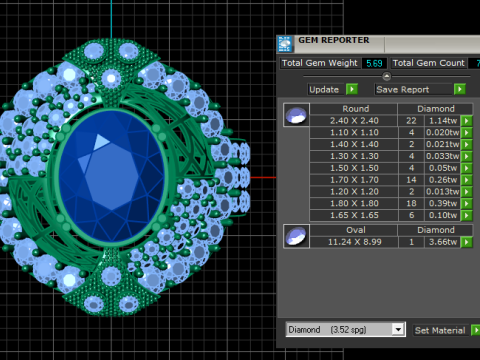480x360 pixels.
Task: Click the 1.65 X 1.65 size cell
Action: click(354, 215)
